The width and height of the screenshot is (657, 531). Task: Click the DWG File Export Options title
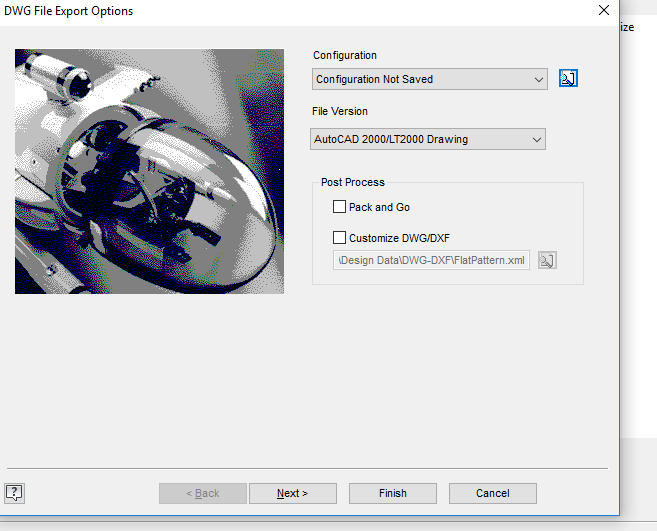point(68,11)
